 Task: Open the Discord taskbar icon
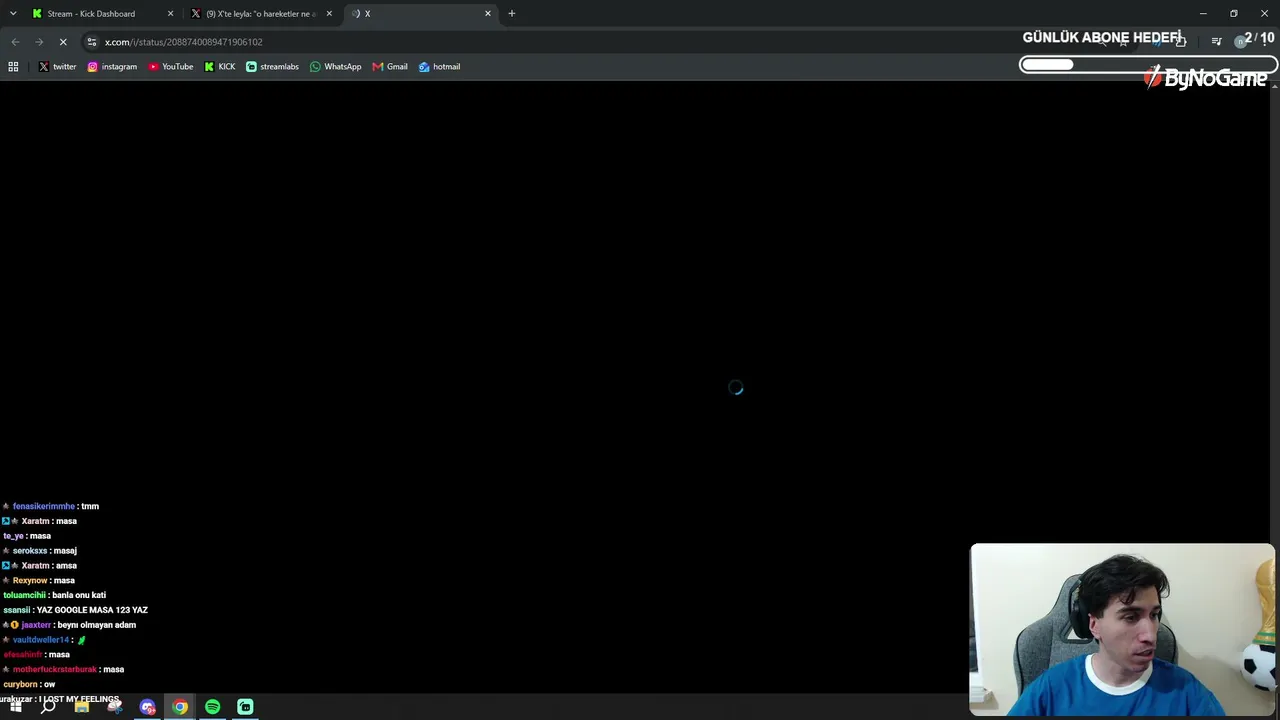click(x=148, y=707)
